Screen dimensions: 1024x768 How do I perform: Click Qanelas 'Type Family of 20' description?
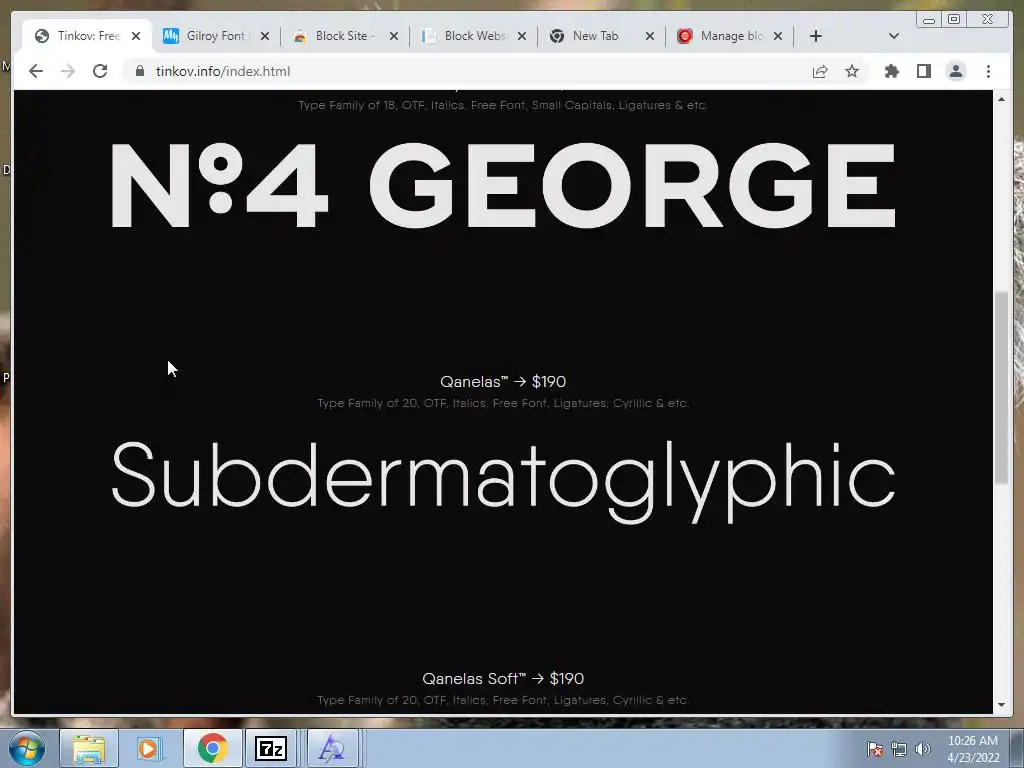503,403
